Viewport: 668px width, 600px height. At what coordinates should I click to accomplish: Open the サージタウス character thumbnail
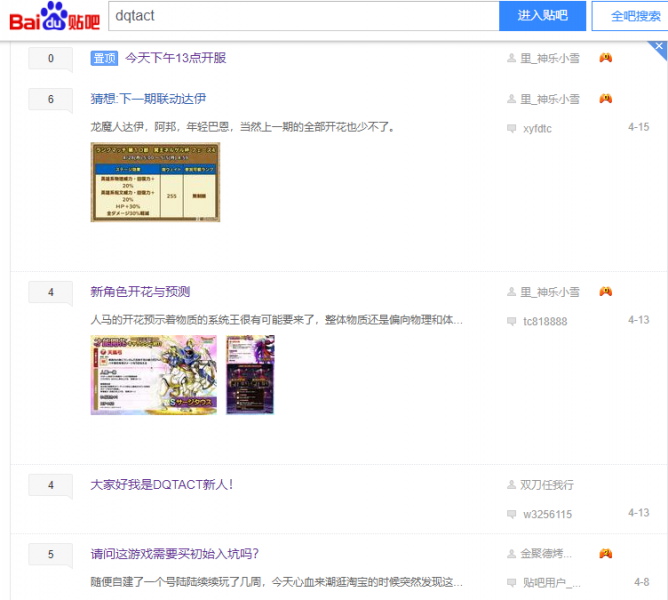click(154, 375)
